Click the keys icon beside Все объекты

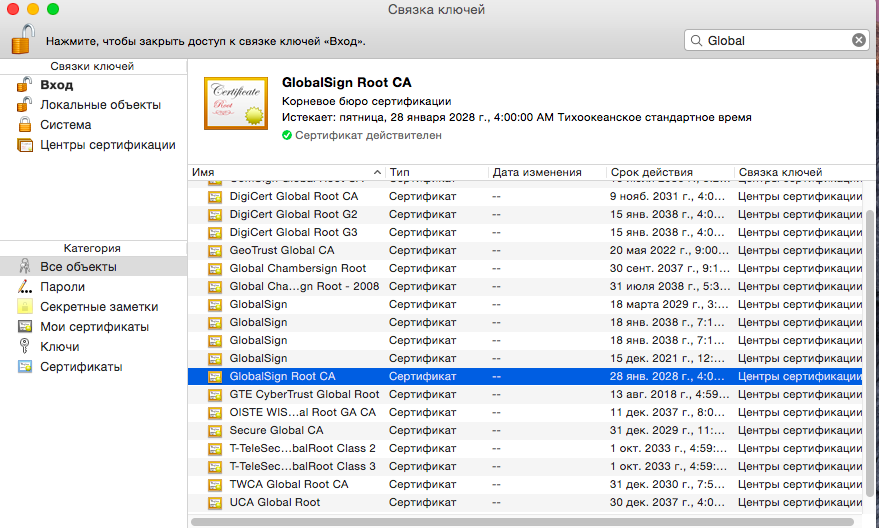(x=25, y=267)
